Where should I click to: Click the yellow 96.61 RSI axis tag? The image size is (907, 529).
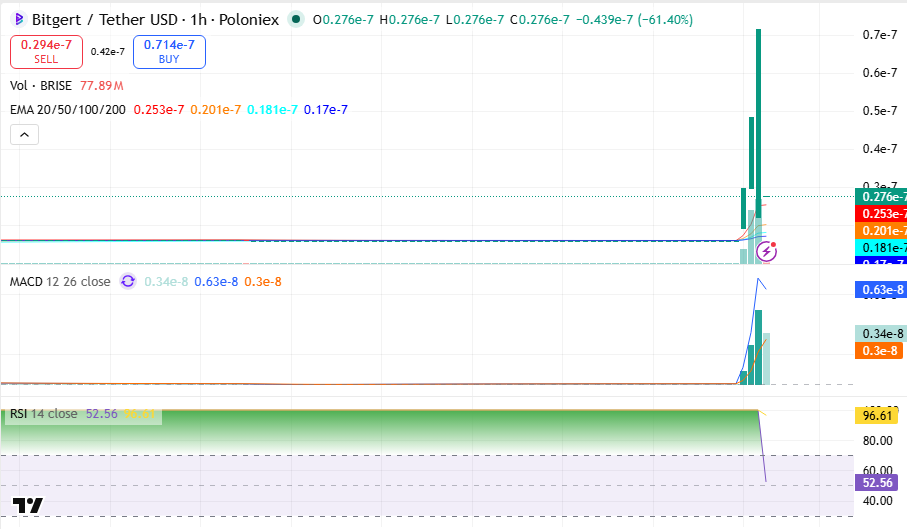877,416
